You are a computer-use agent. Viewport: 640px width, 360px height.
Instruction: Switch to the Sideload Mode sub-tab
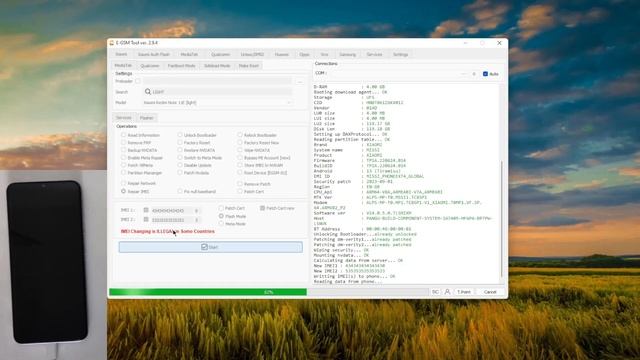click(217, 66)
